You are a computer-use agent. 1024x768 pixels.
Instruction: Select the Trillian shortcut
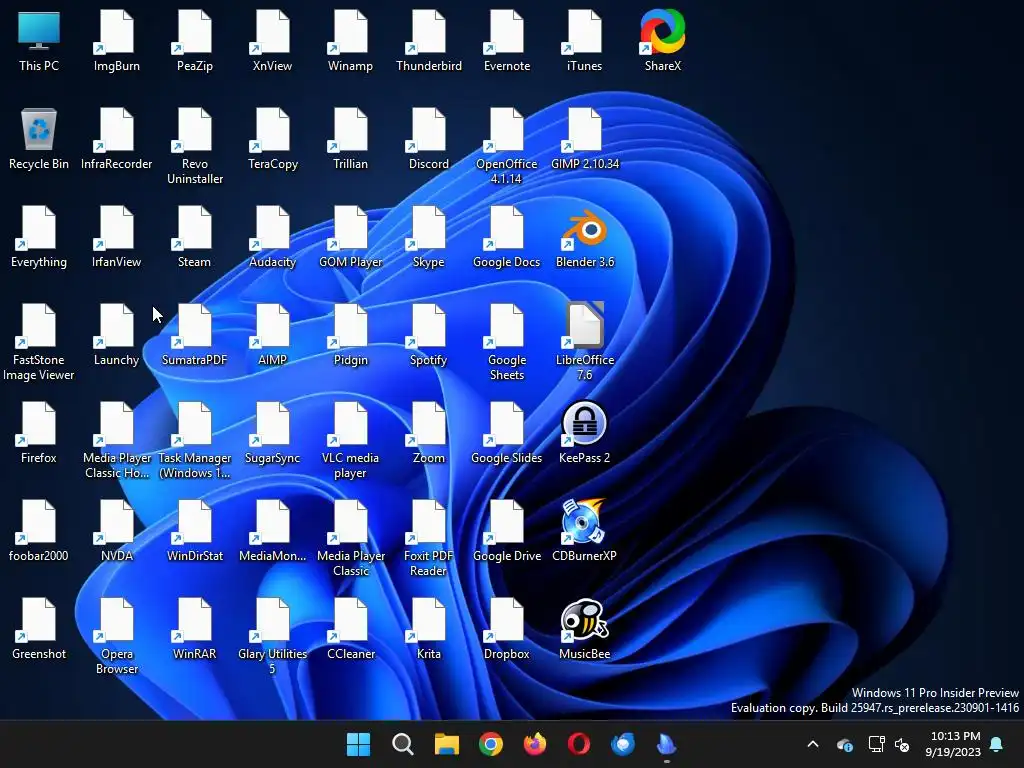pyautogui.click(x=350, y=138)
